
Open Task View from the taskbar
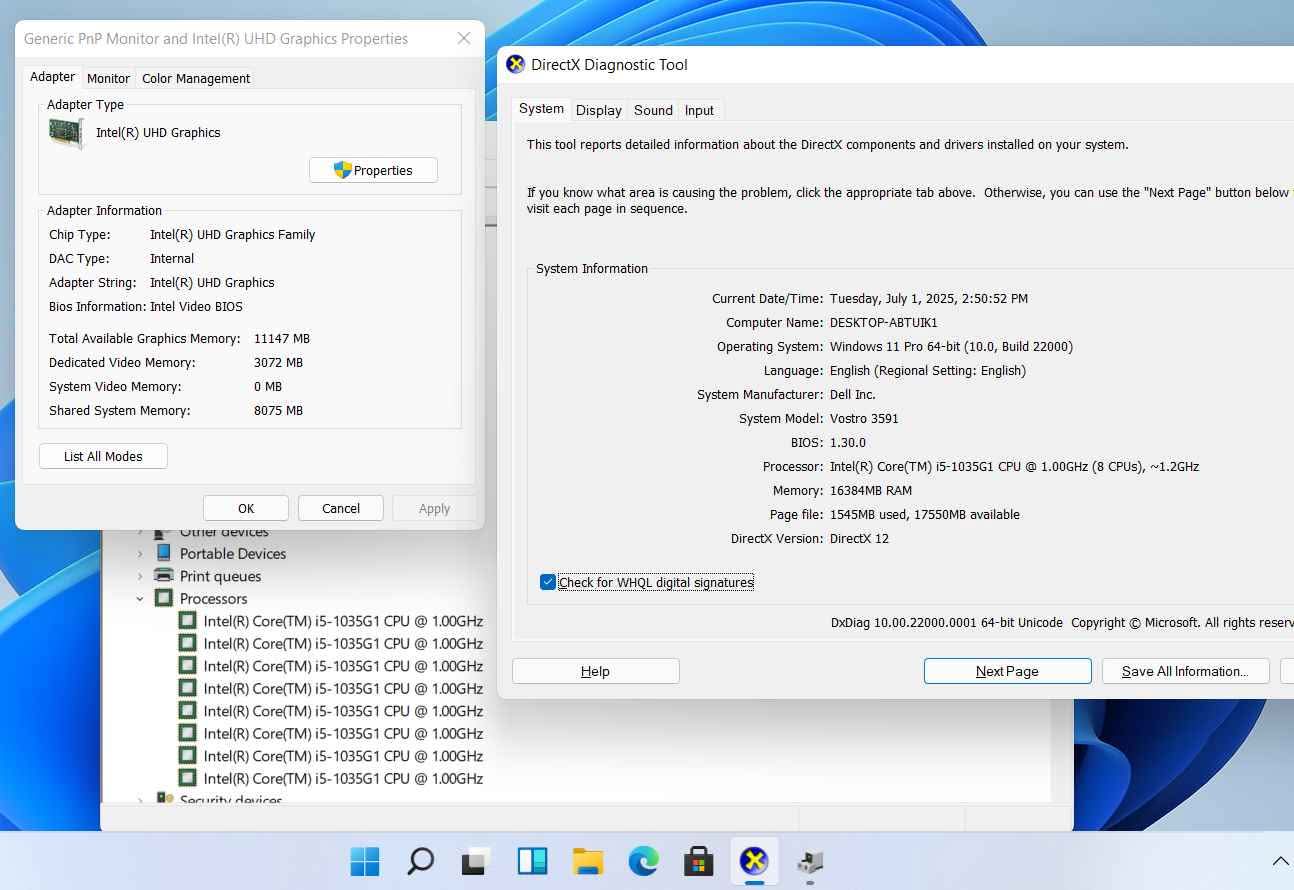pos(476,860)
